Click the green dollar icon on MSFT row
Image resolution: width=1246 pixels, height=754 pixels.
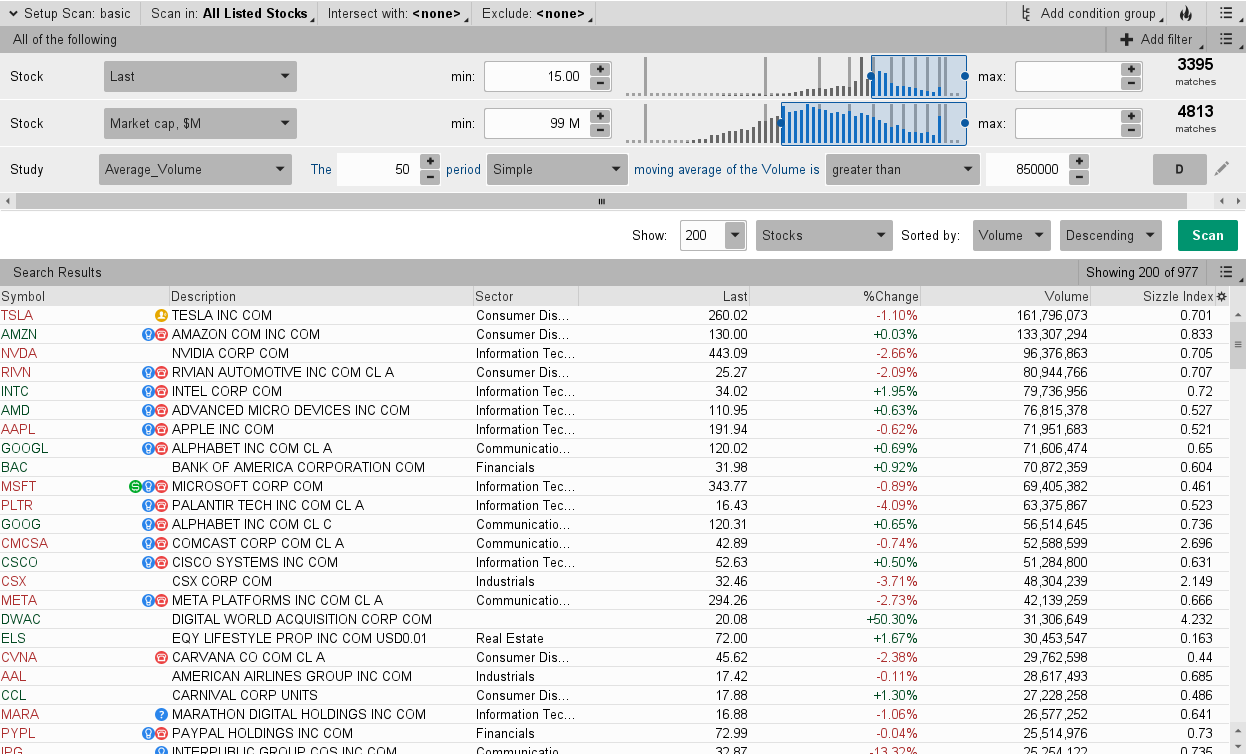click(135, 486)
